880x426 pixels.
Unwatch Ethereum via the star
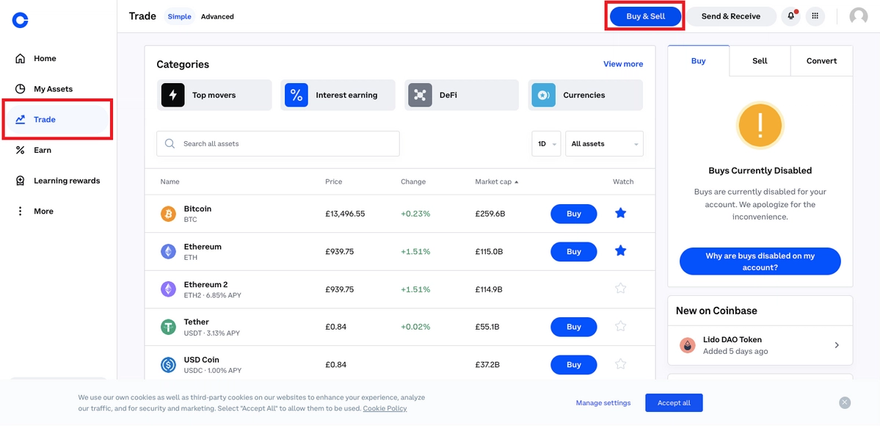620,251
